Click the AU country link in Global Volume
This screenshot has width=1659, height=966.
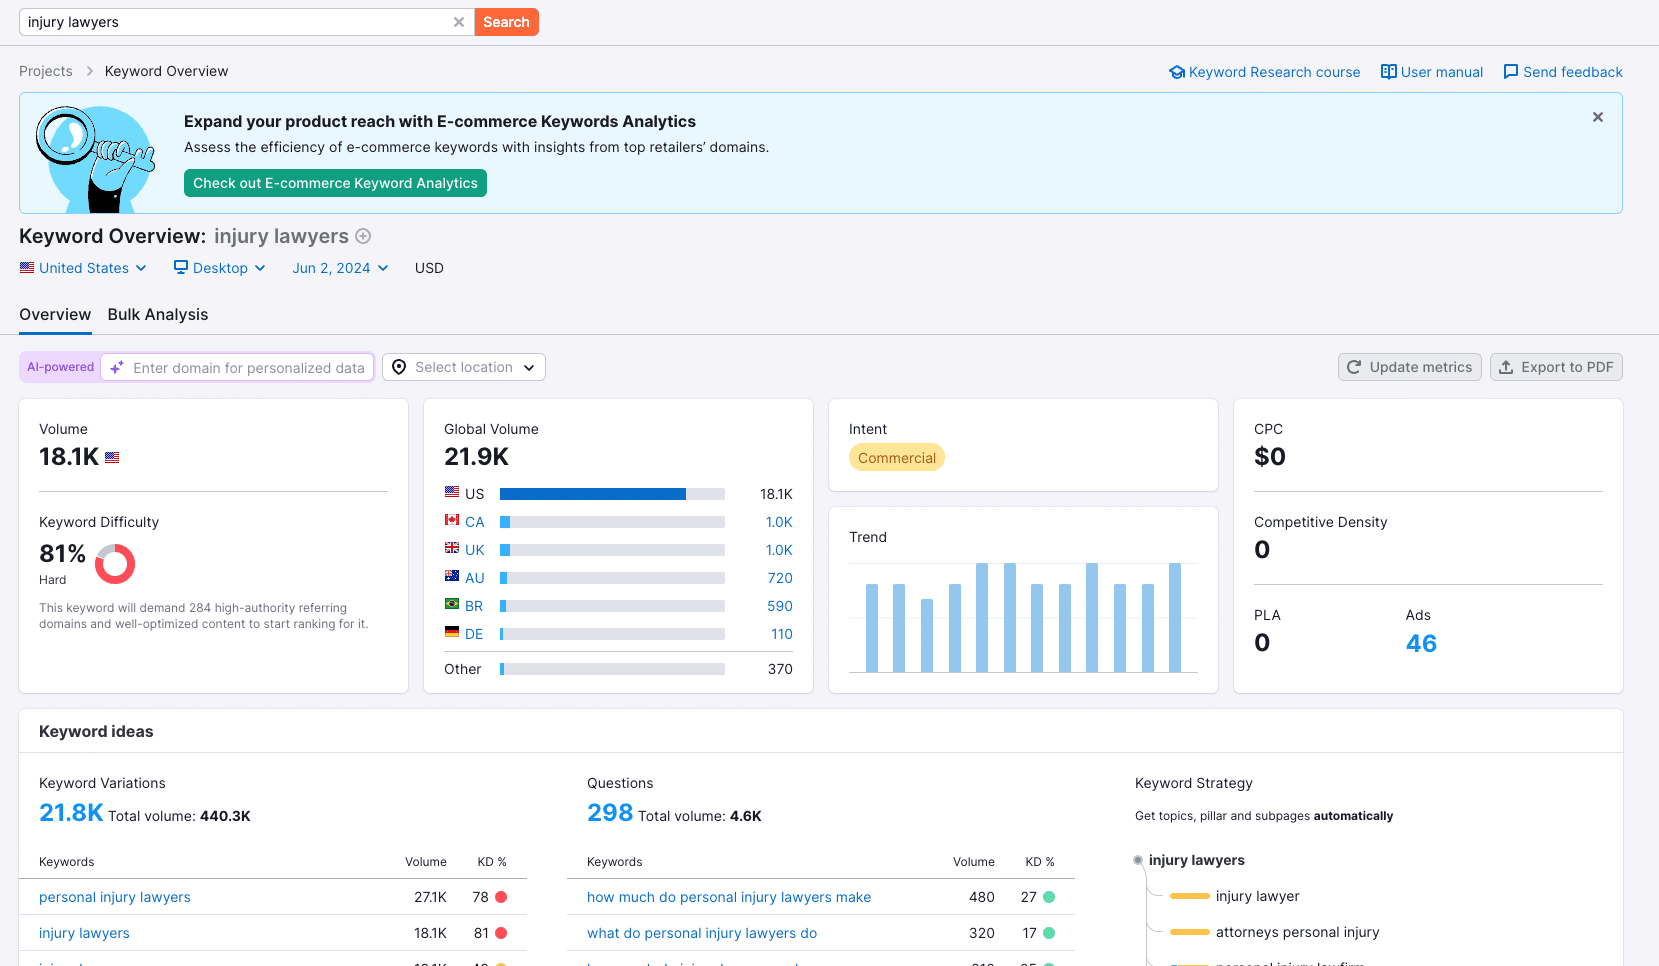click(474, 578)
